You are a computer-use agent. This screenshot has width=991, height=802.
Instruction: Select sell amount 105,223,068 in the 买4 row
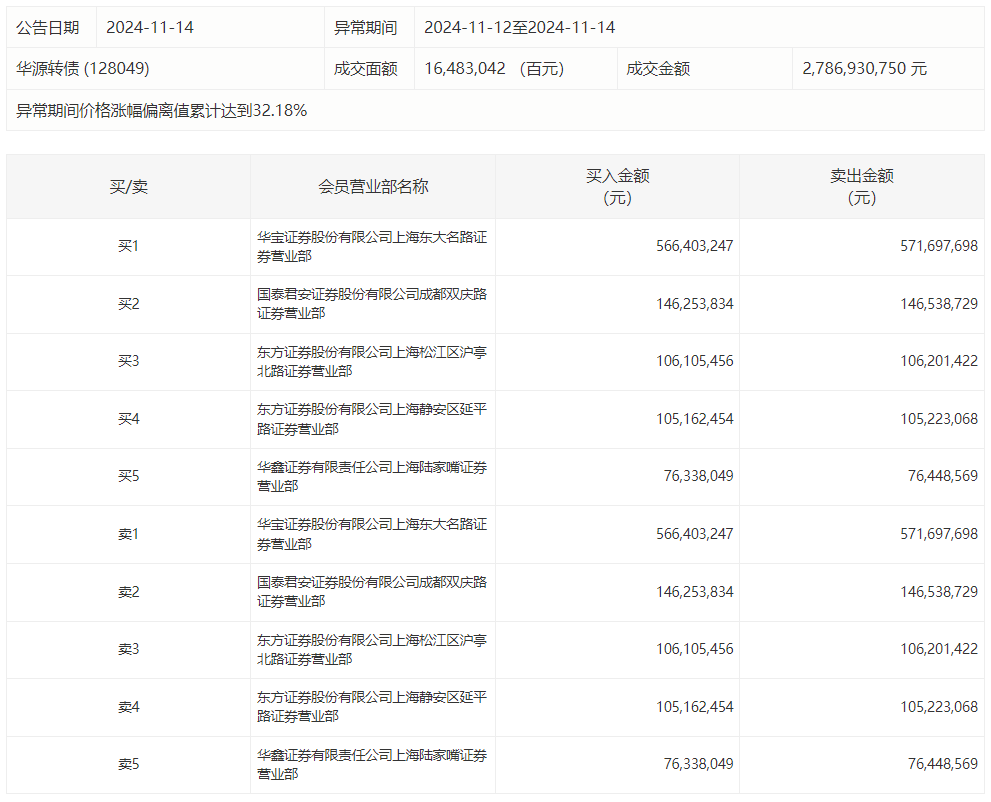(939, 420)
